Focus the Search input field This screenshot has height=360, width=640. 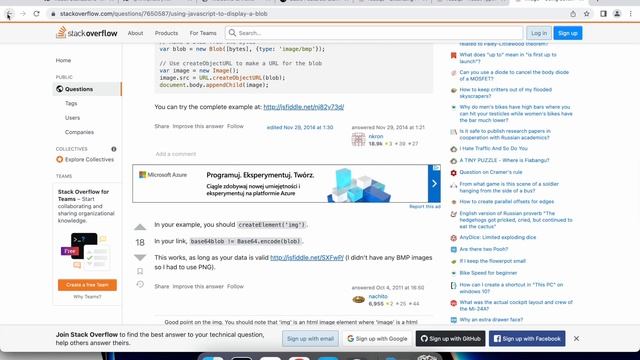(374, 33)
